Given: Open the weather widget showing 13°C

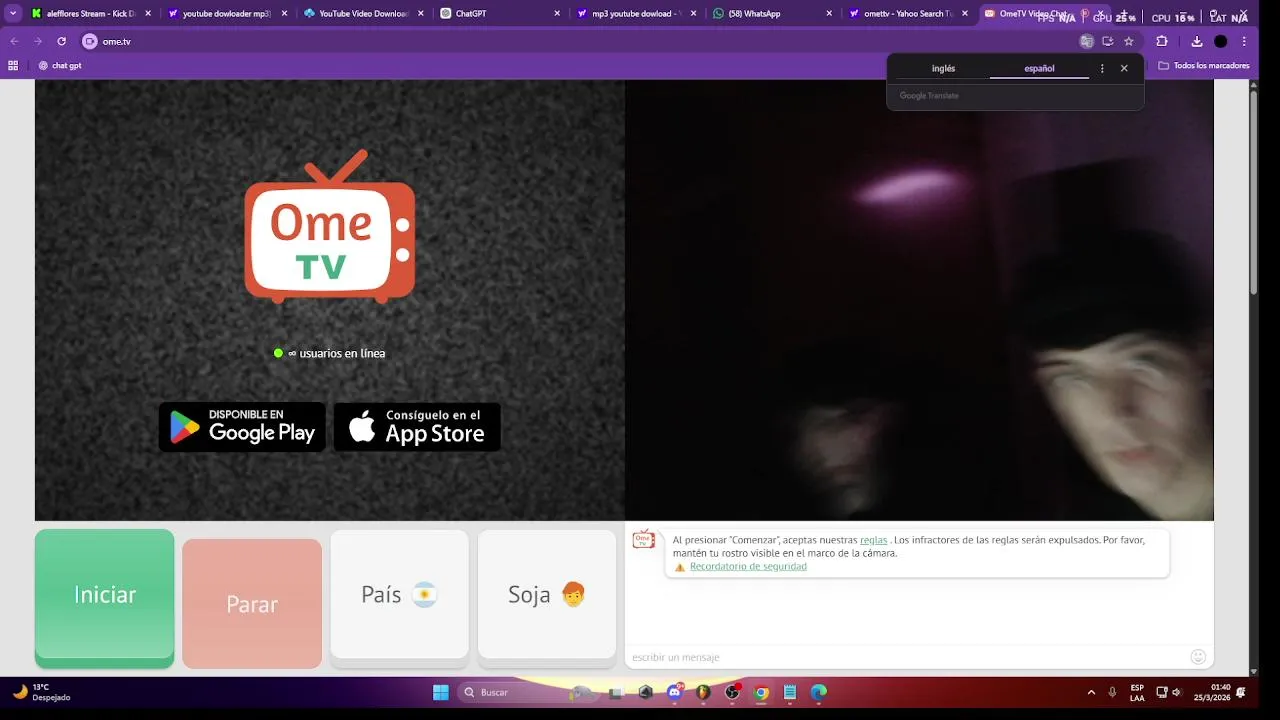Looking at the screenshot, I should point(42,692).
